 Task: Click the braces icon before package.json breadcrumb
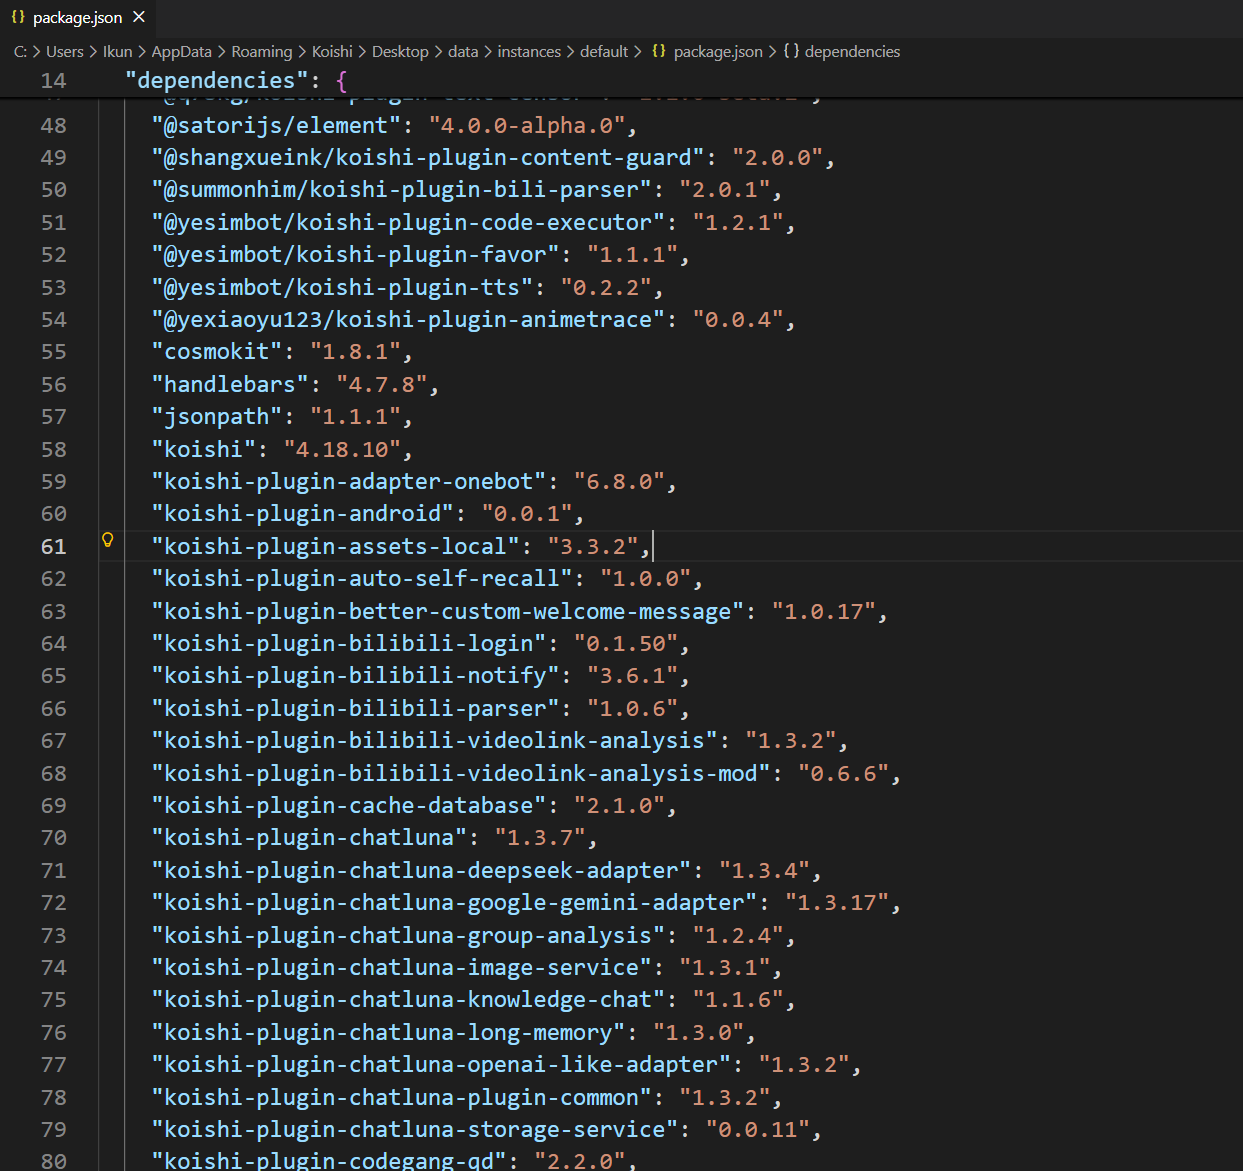point(659,51)
